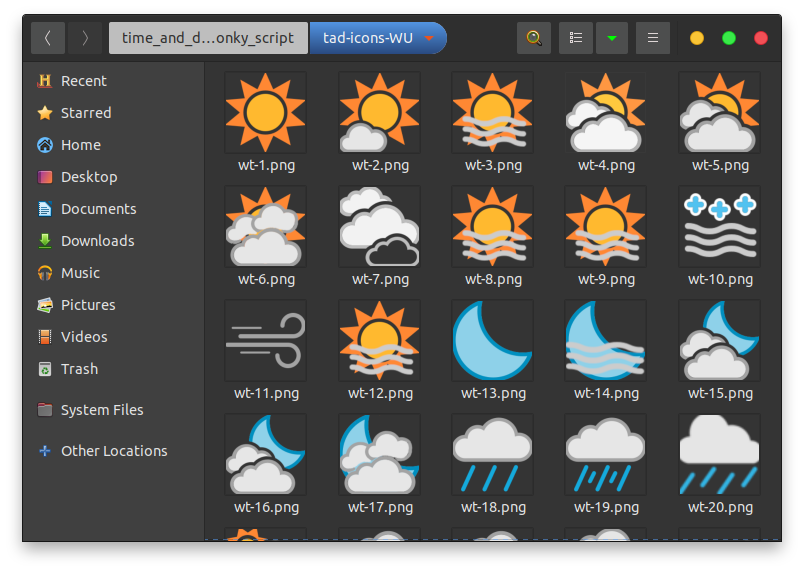Viewport: 804px width, 572px height.
Task: Expand the green view options dropdown arrow
Action: (x=612, y=38)
